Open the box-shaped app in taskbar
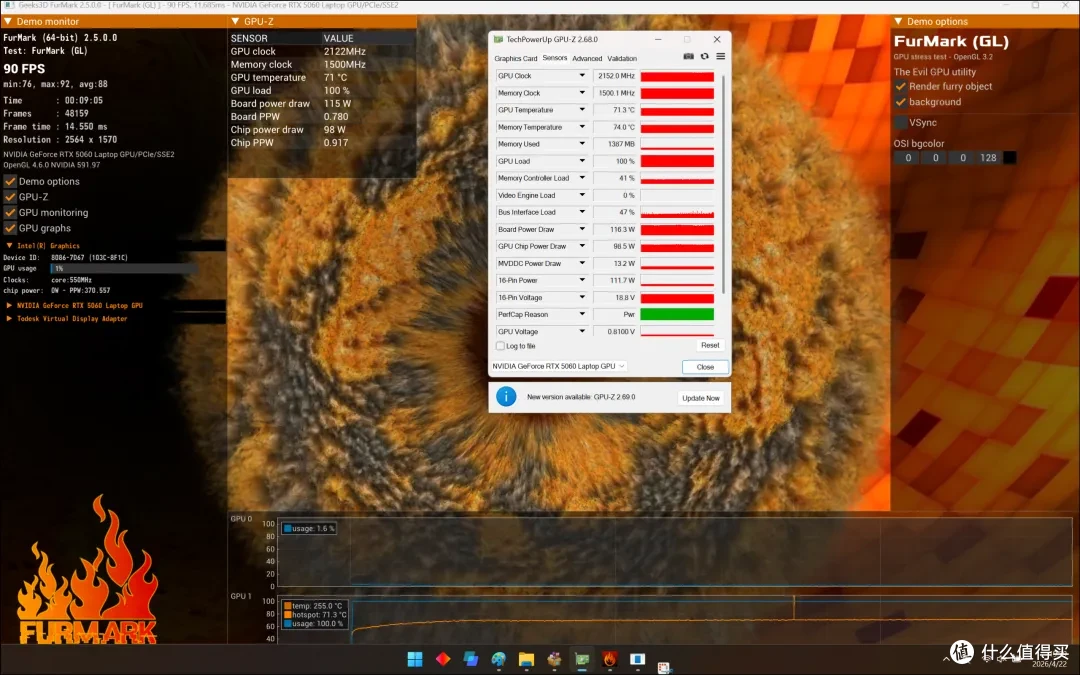Image resolution: width=1080 pixels, height=675 pixels. [x=554, y=659]
